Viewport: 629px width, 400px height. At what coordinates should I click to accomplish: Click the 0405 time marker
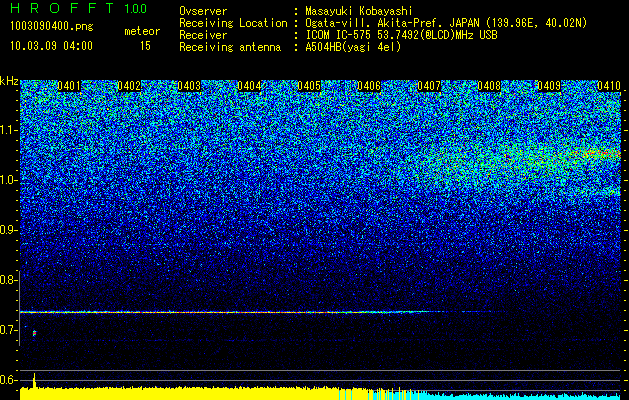point(309,86)
